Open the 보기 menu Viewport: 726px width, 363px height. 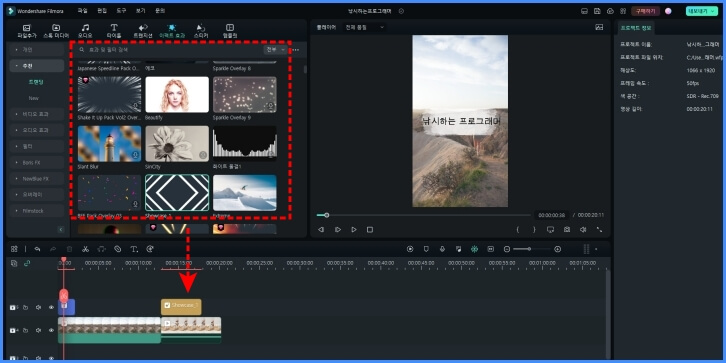tap(141, 11)
